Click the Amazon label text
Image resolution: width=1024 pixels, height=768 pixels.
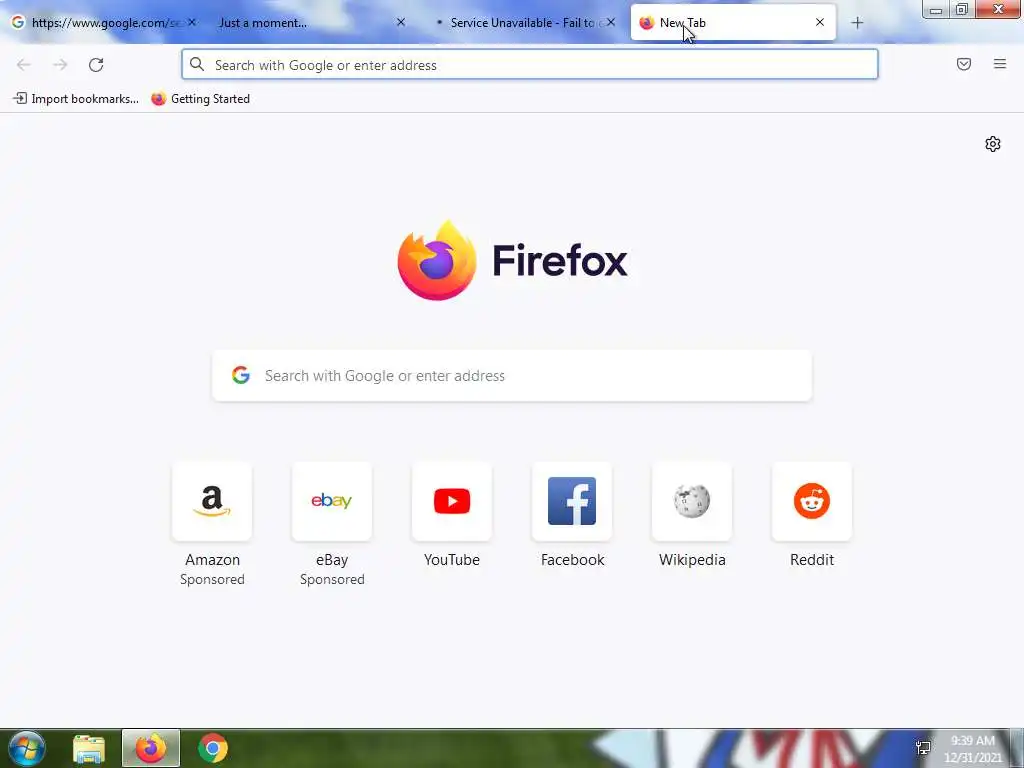[212, 560]
